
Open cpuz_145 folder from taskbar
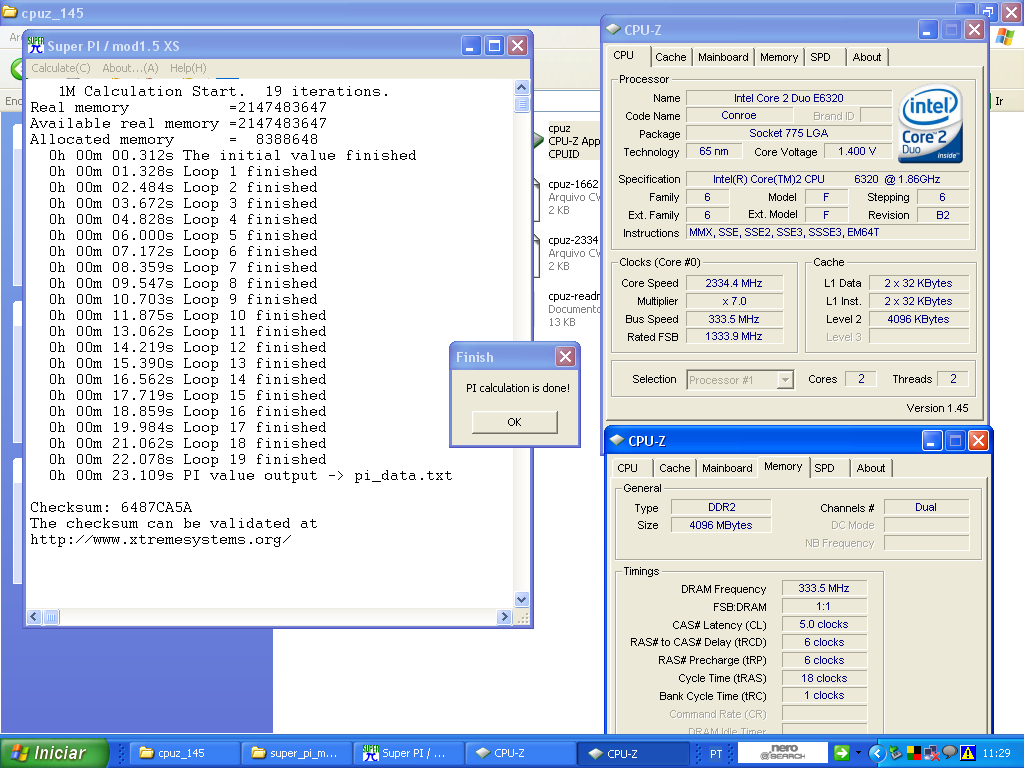click(x=184, y=753)
